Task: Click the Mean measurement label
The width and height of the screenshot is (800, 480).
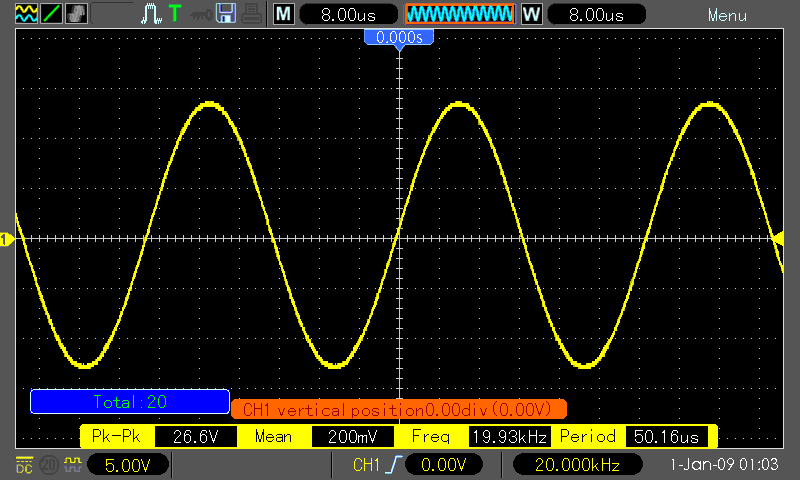Action: (x=273, y=436)
